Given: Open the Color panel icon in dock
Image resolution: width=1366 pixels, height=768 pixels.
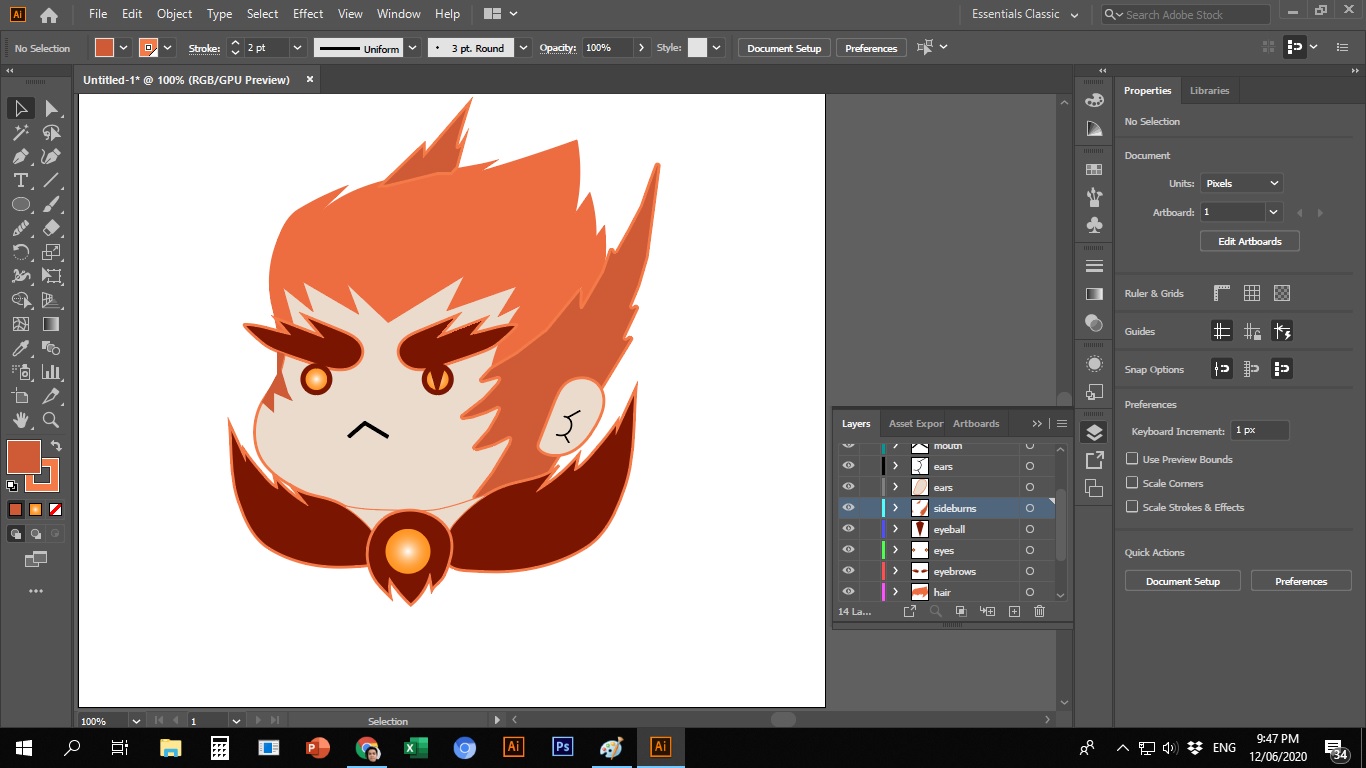Looking at the screenshot, I should click(x=1094, y=100).
